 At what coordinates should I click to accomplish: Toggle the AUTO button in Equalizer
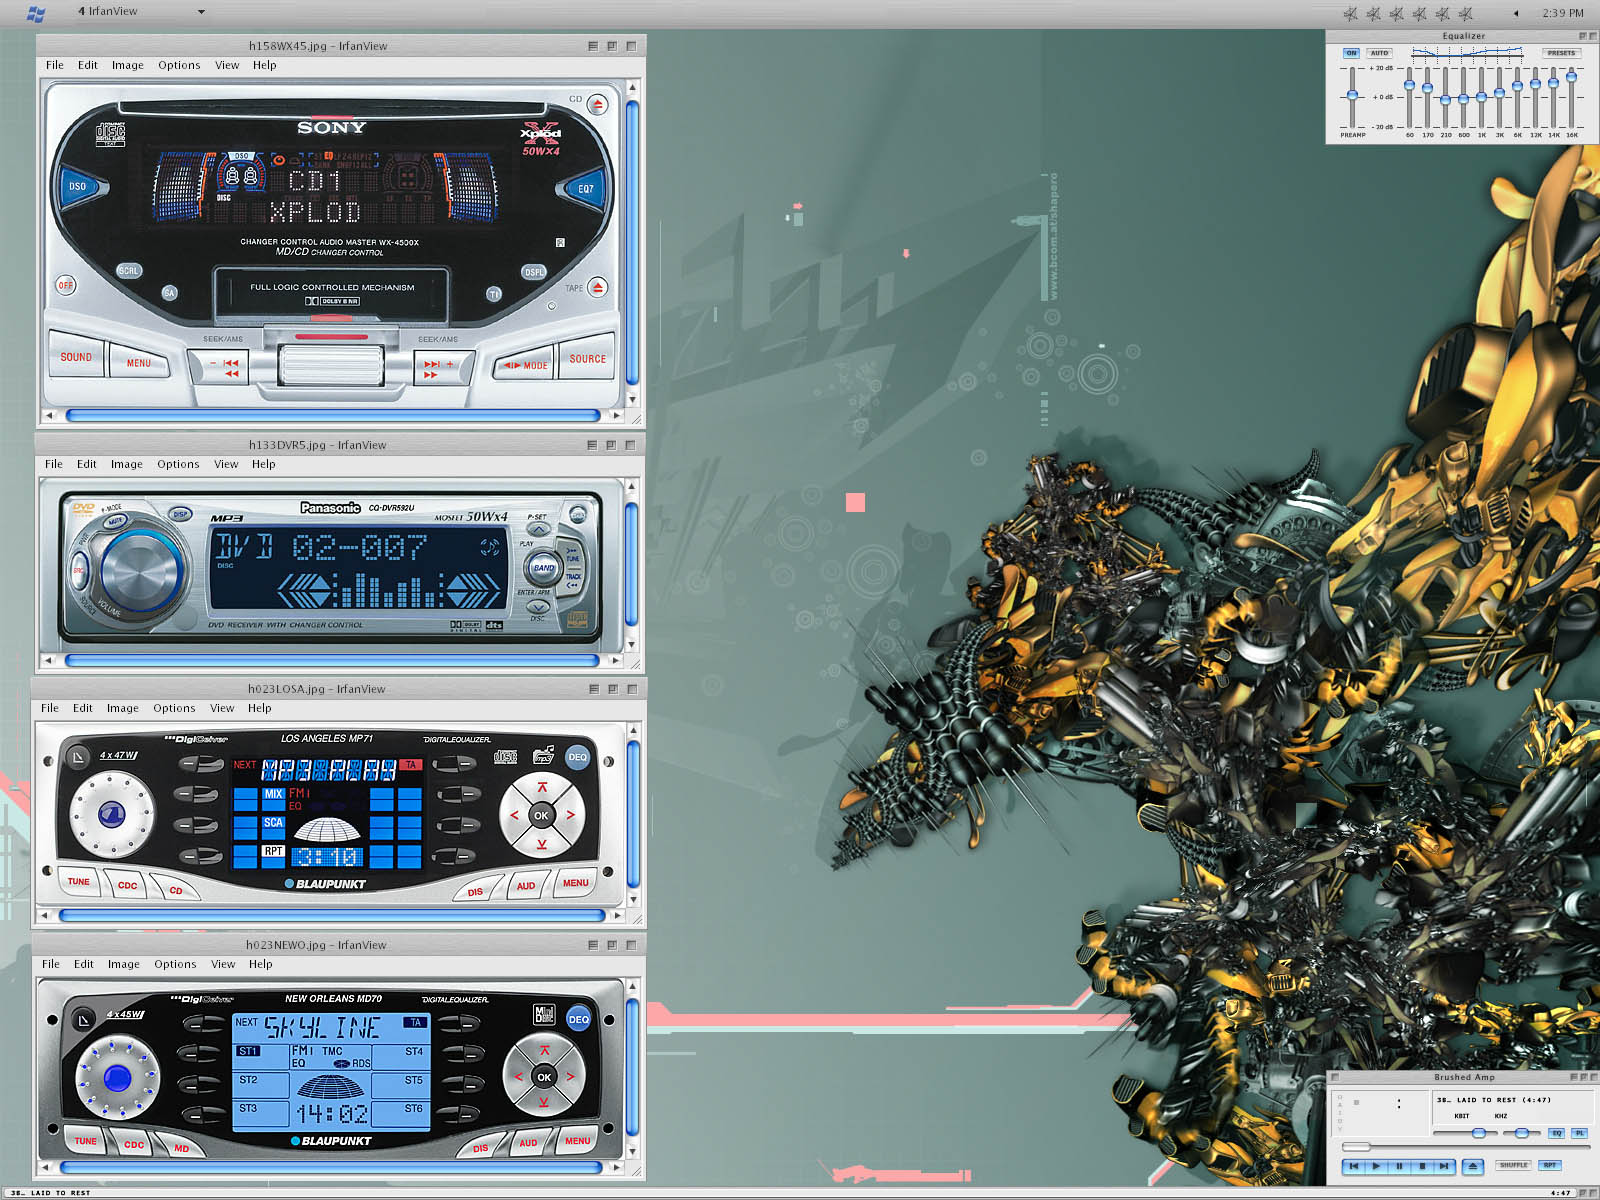pos(1379,53)
